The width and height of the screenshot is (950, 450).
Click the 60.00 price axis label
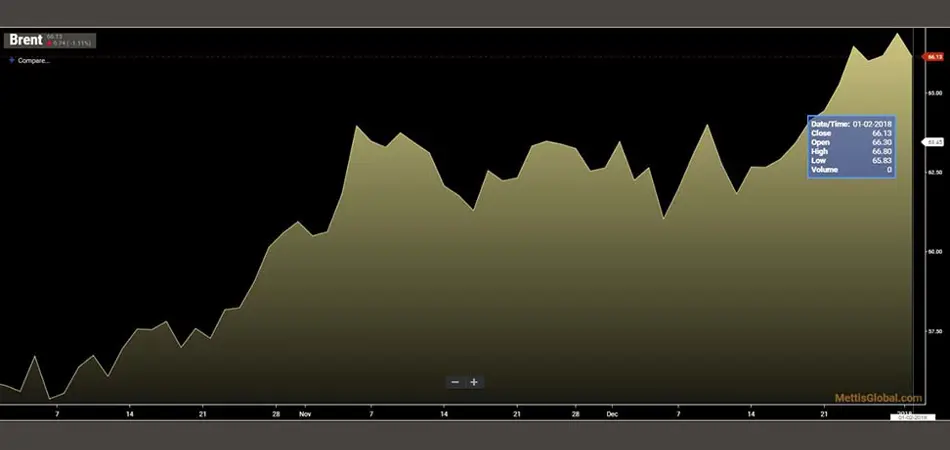tap(935, 251)
